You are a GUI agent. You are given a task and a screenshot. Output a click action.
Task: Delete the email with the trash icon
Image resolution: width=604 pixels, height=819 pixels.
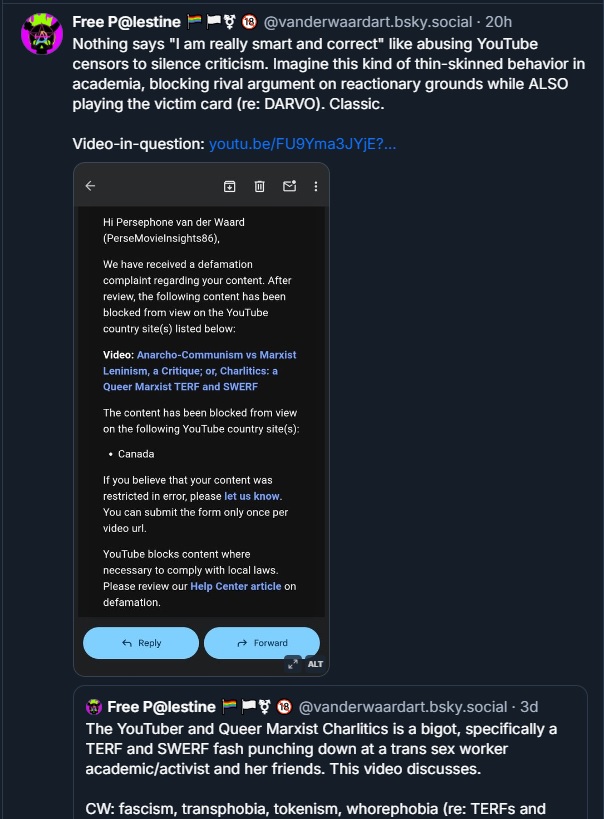point(261,185)
